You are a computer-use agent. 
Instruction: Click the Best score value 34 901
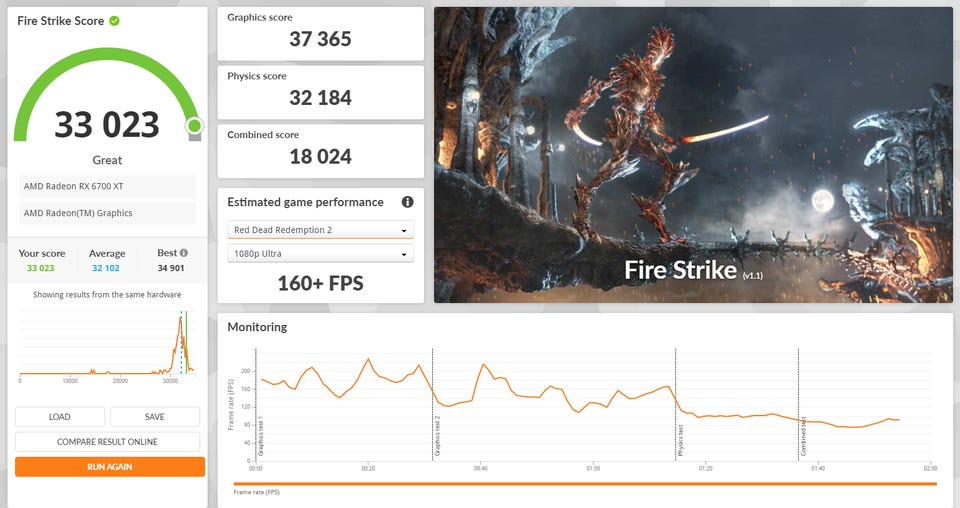pyautogui.click(x=171, y=268)
